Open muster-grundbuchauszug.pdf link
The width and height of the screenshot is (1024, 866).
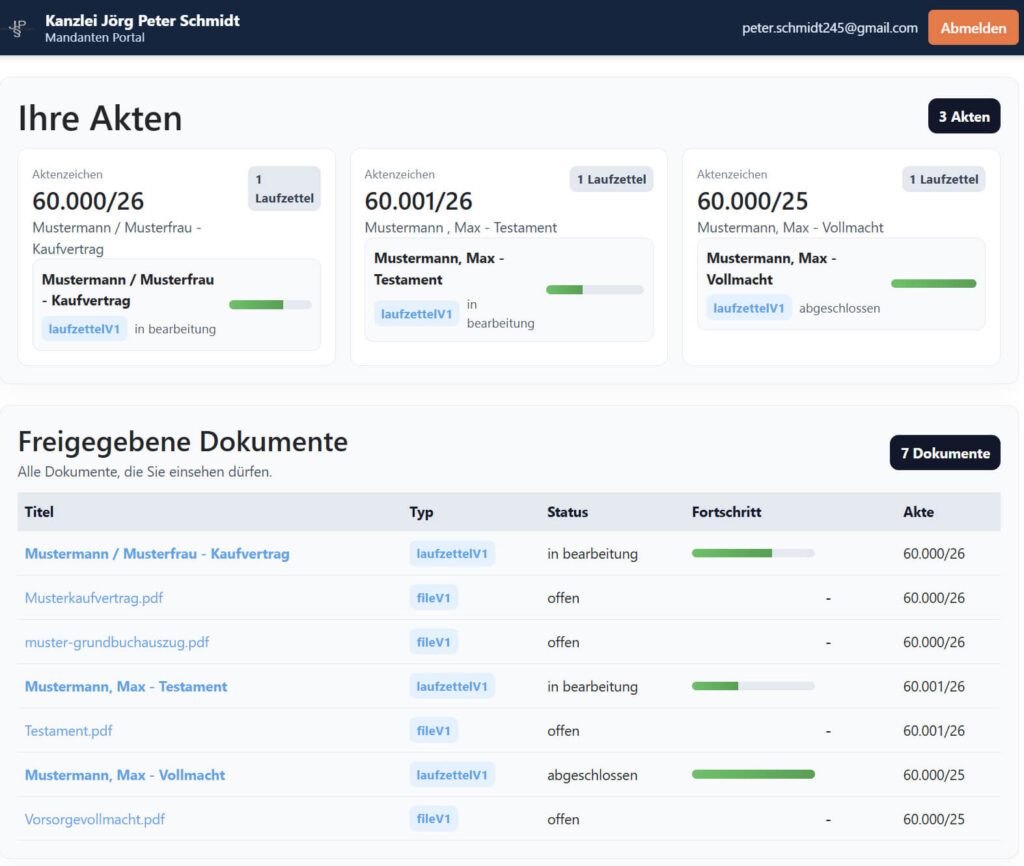(x=116, y=642)
